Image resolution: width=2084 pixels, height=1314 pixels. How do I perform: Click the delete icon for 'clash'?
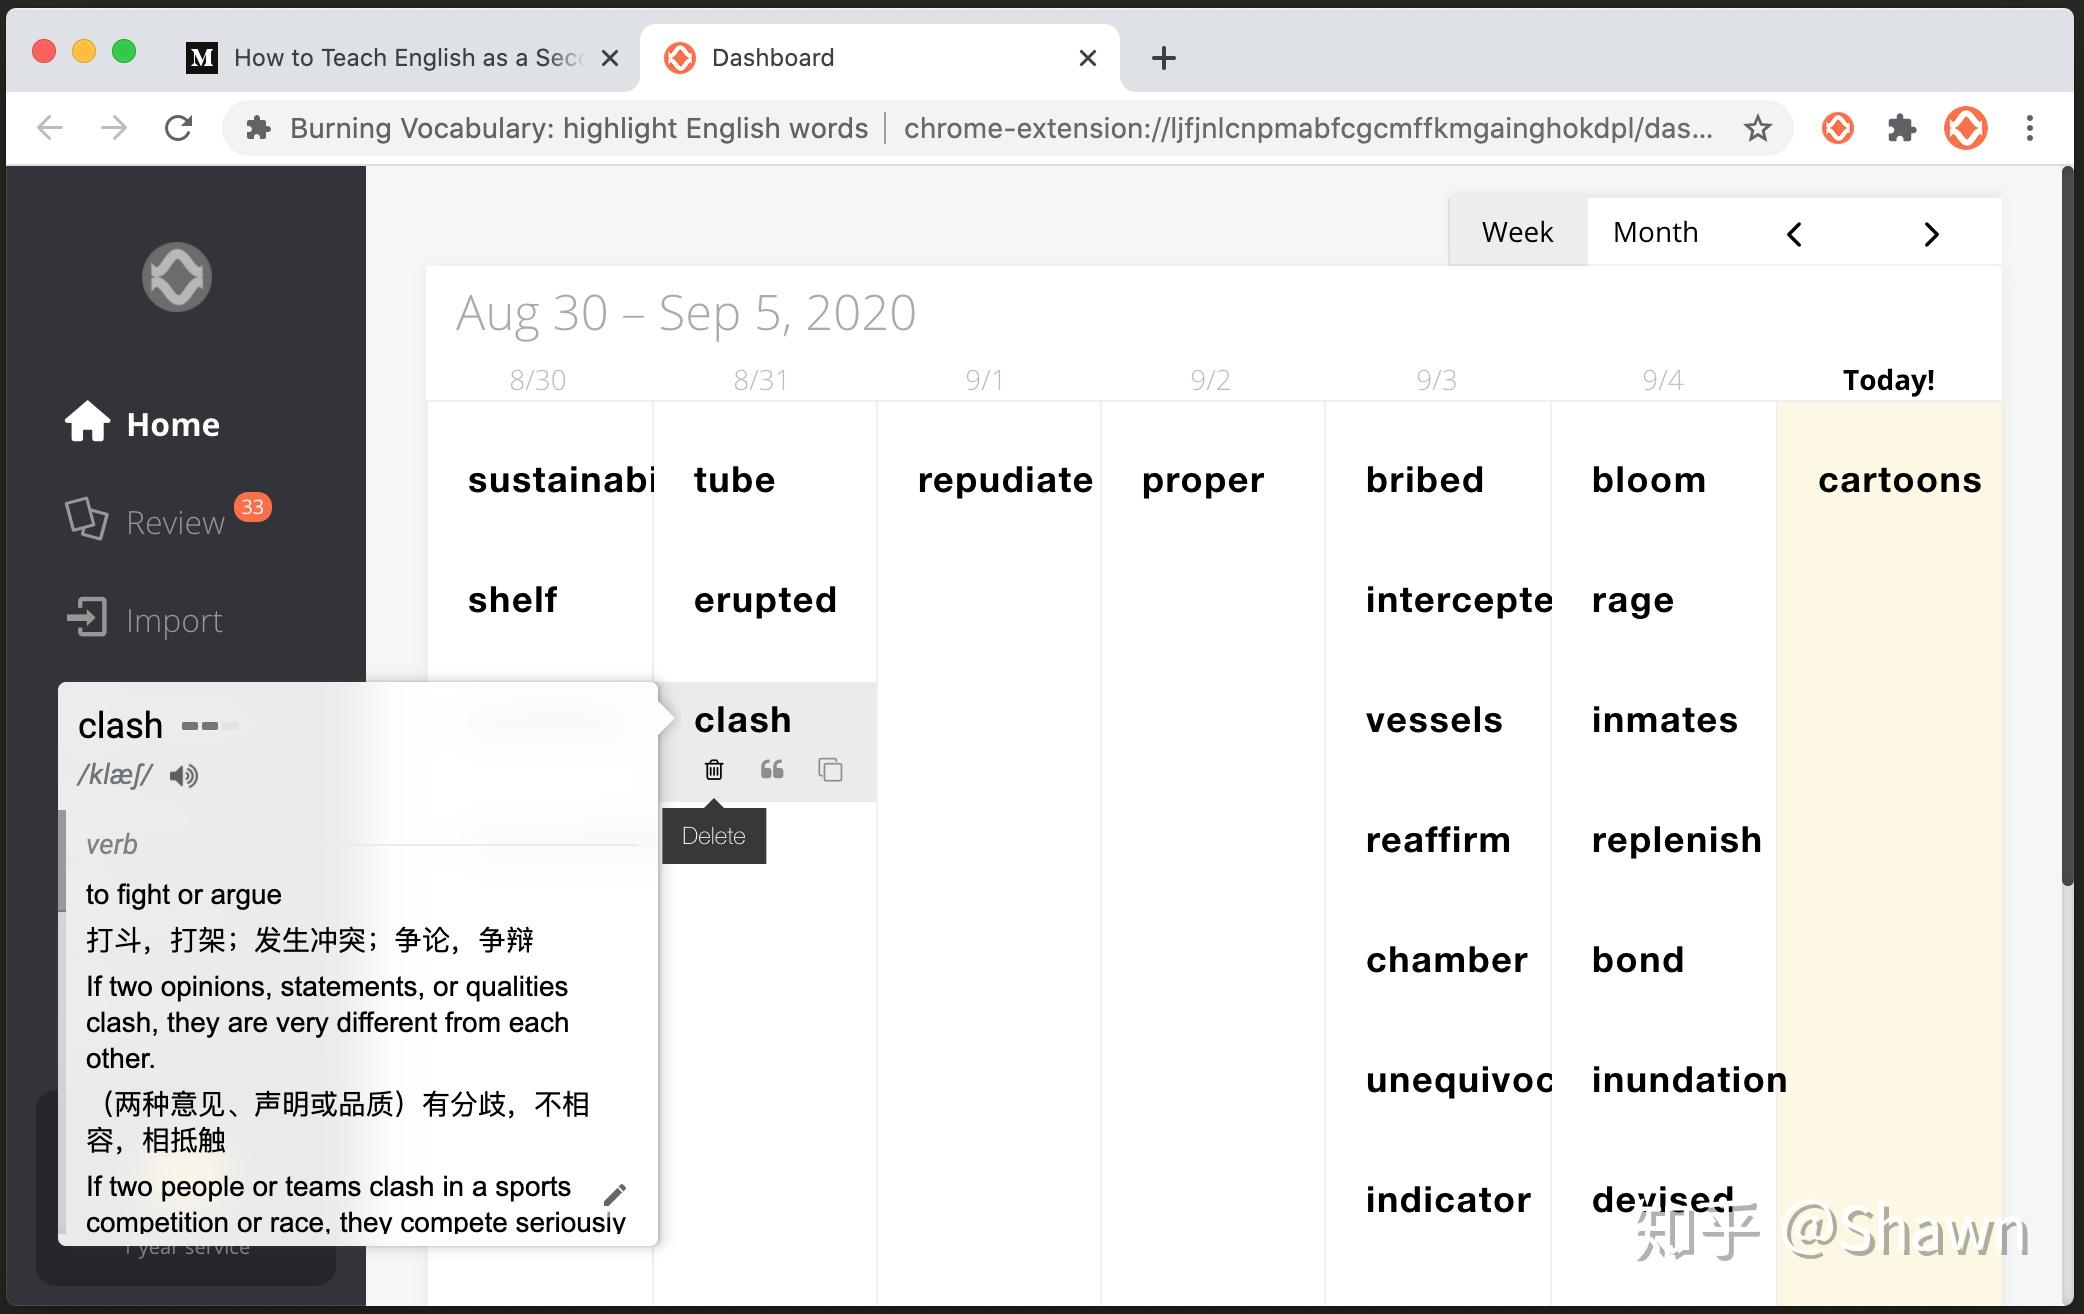tap(713, 771)
